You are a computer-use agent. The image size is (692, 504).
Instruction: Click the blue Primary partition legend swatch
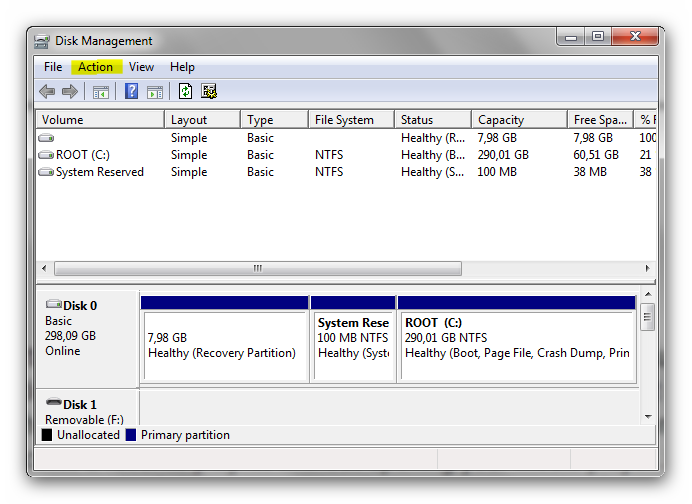point(131,435)
